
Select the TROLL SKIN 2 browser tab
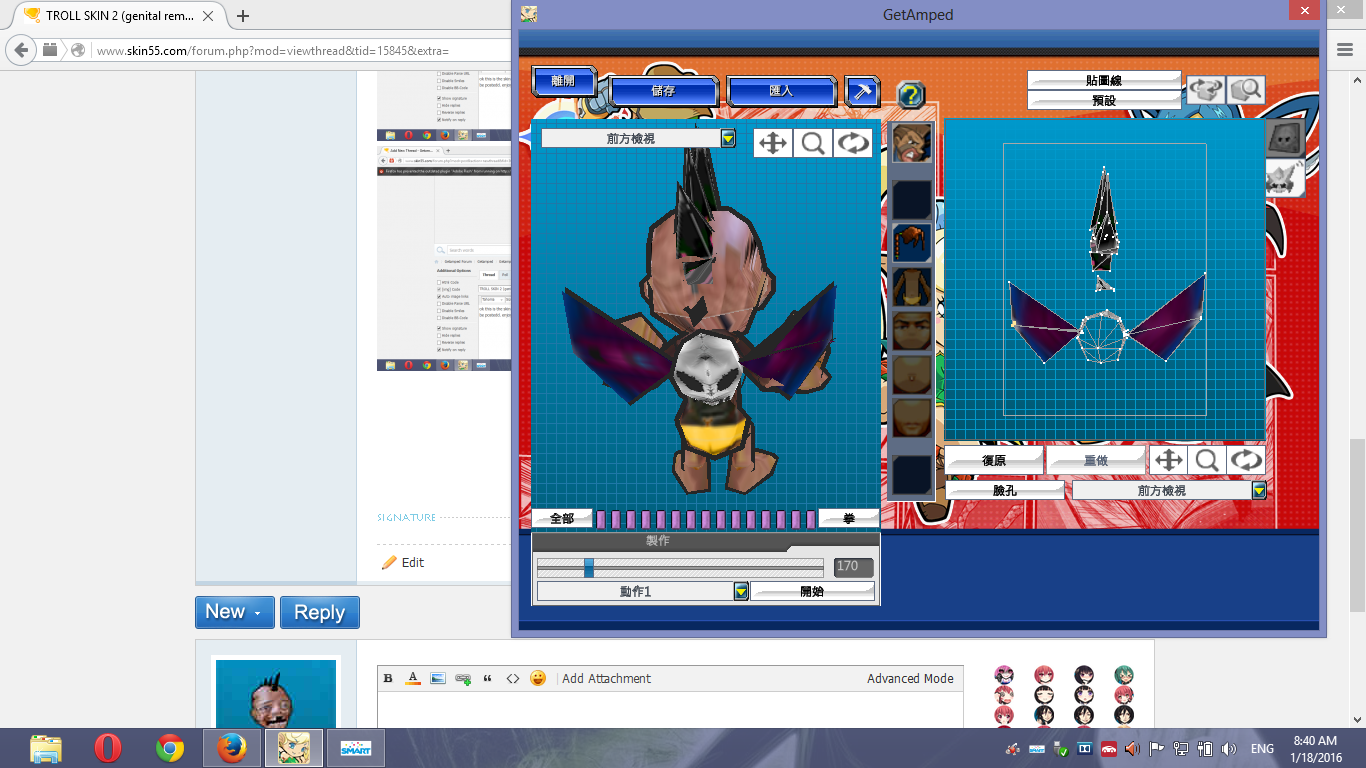[121, 15]
